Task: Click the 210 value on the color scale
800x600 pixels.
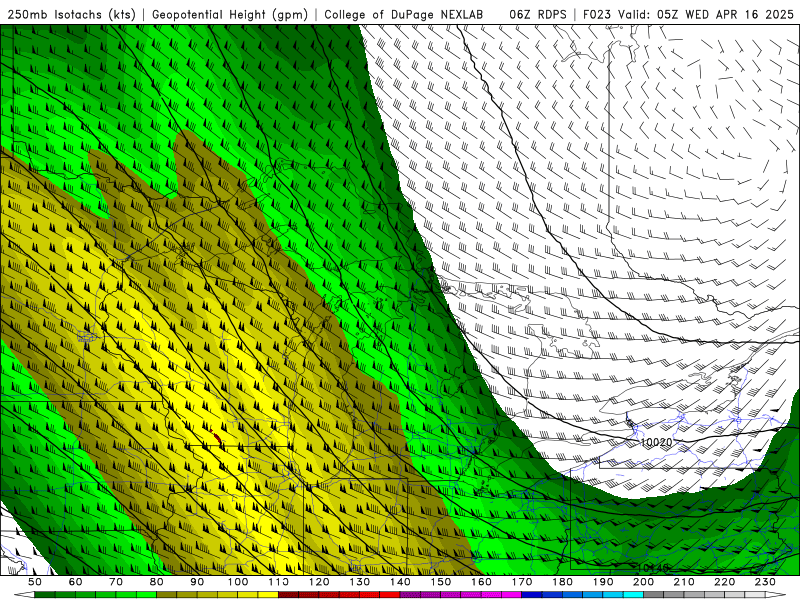Action: tap(684, 582)
